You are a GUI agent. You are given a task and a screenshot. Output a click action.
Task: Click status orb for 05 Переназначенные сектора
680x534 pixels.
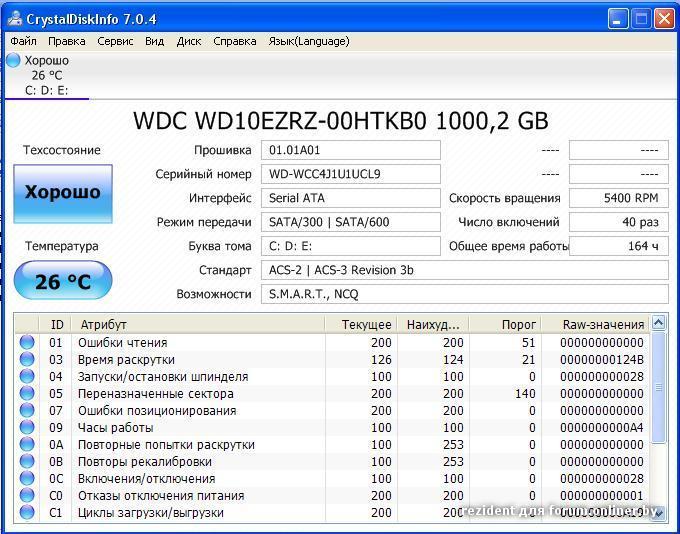tap(27, 393)
